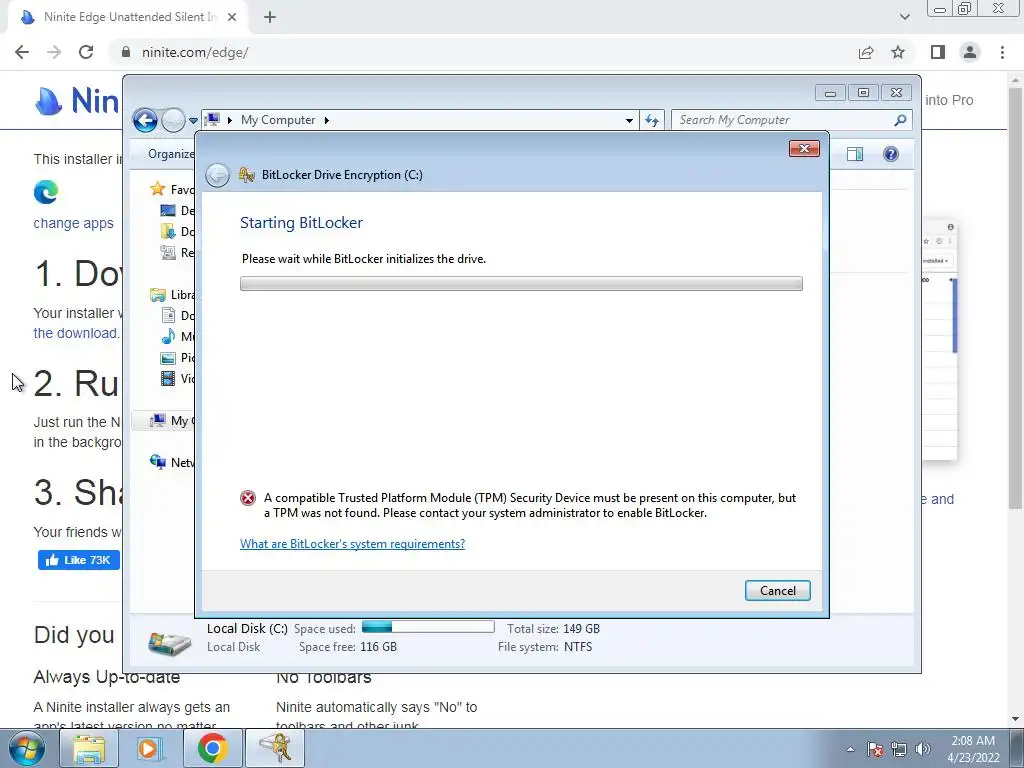Click the BitLocker key icon in dialog title
This screenshot has width=1024, height=768.
[x=246, y=174]
